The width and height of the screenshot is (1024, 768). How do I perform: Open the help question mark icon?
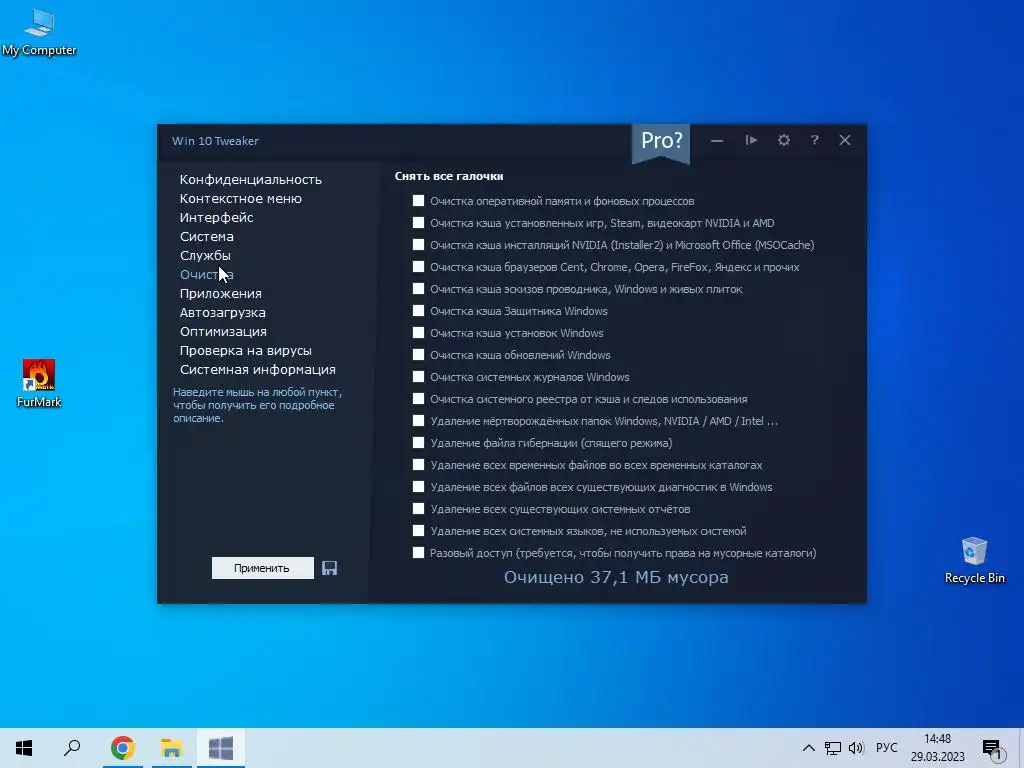814,140
